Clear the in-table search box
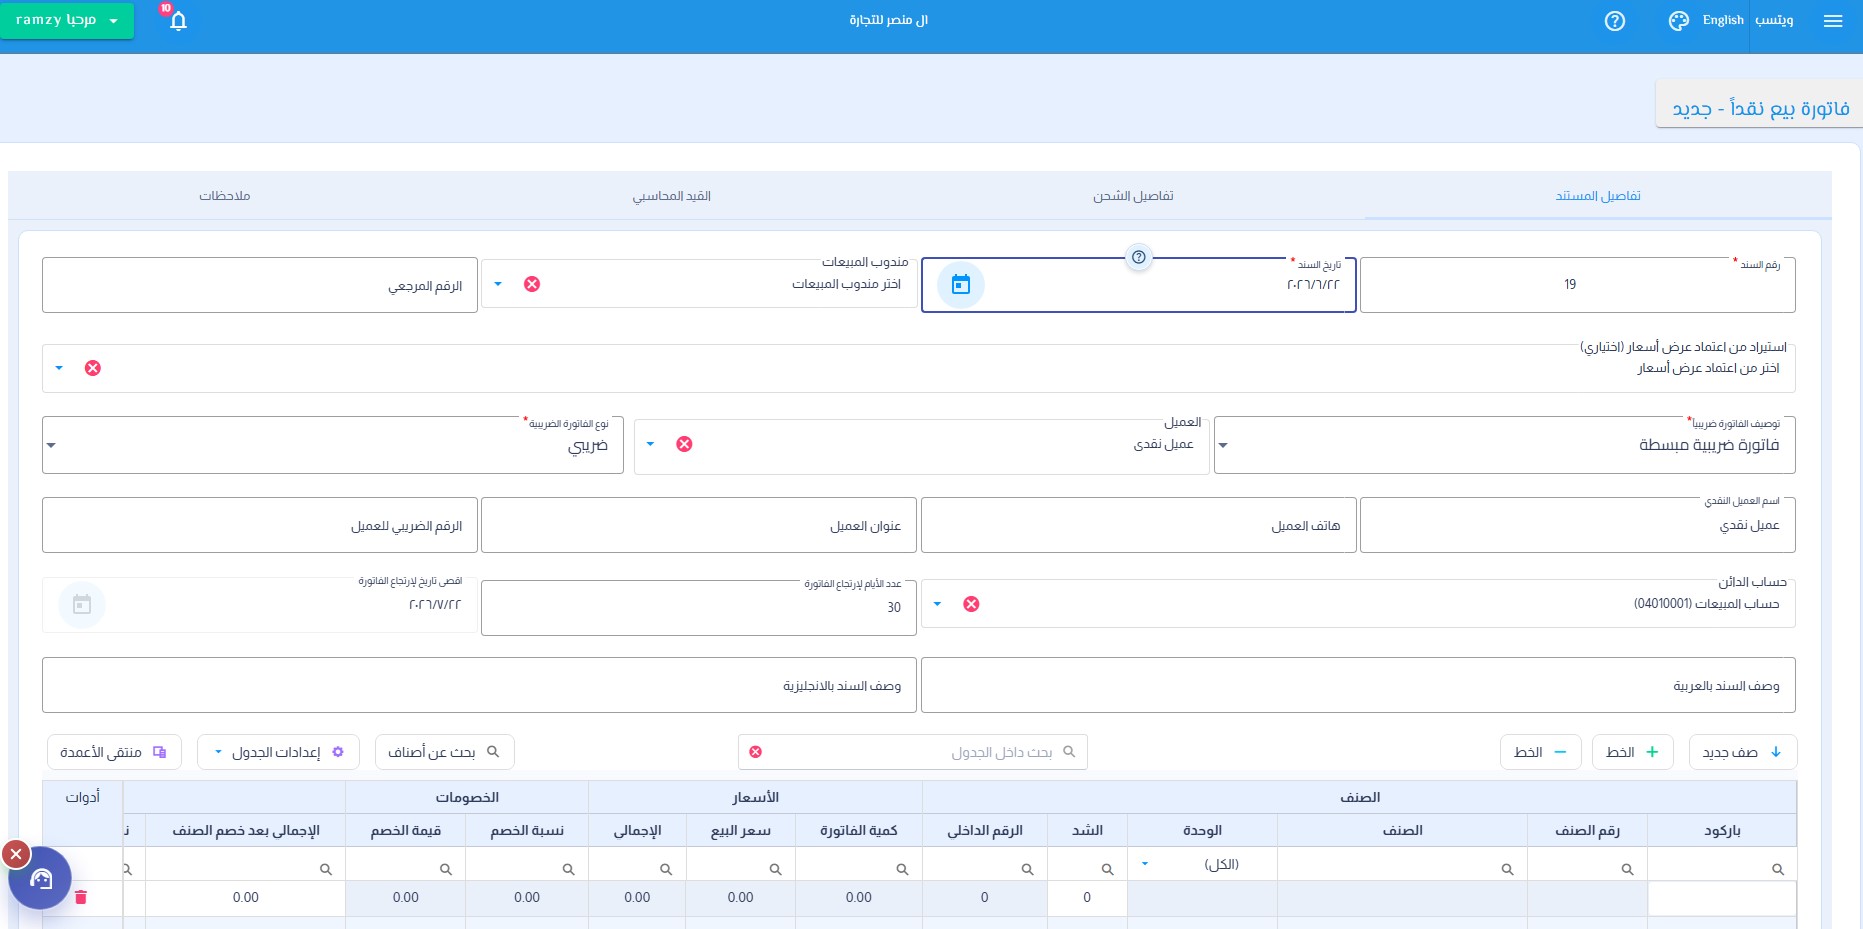Viewport: 1863px width, 929px height. tap(756, 752)
